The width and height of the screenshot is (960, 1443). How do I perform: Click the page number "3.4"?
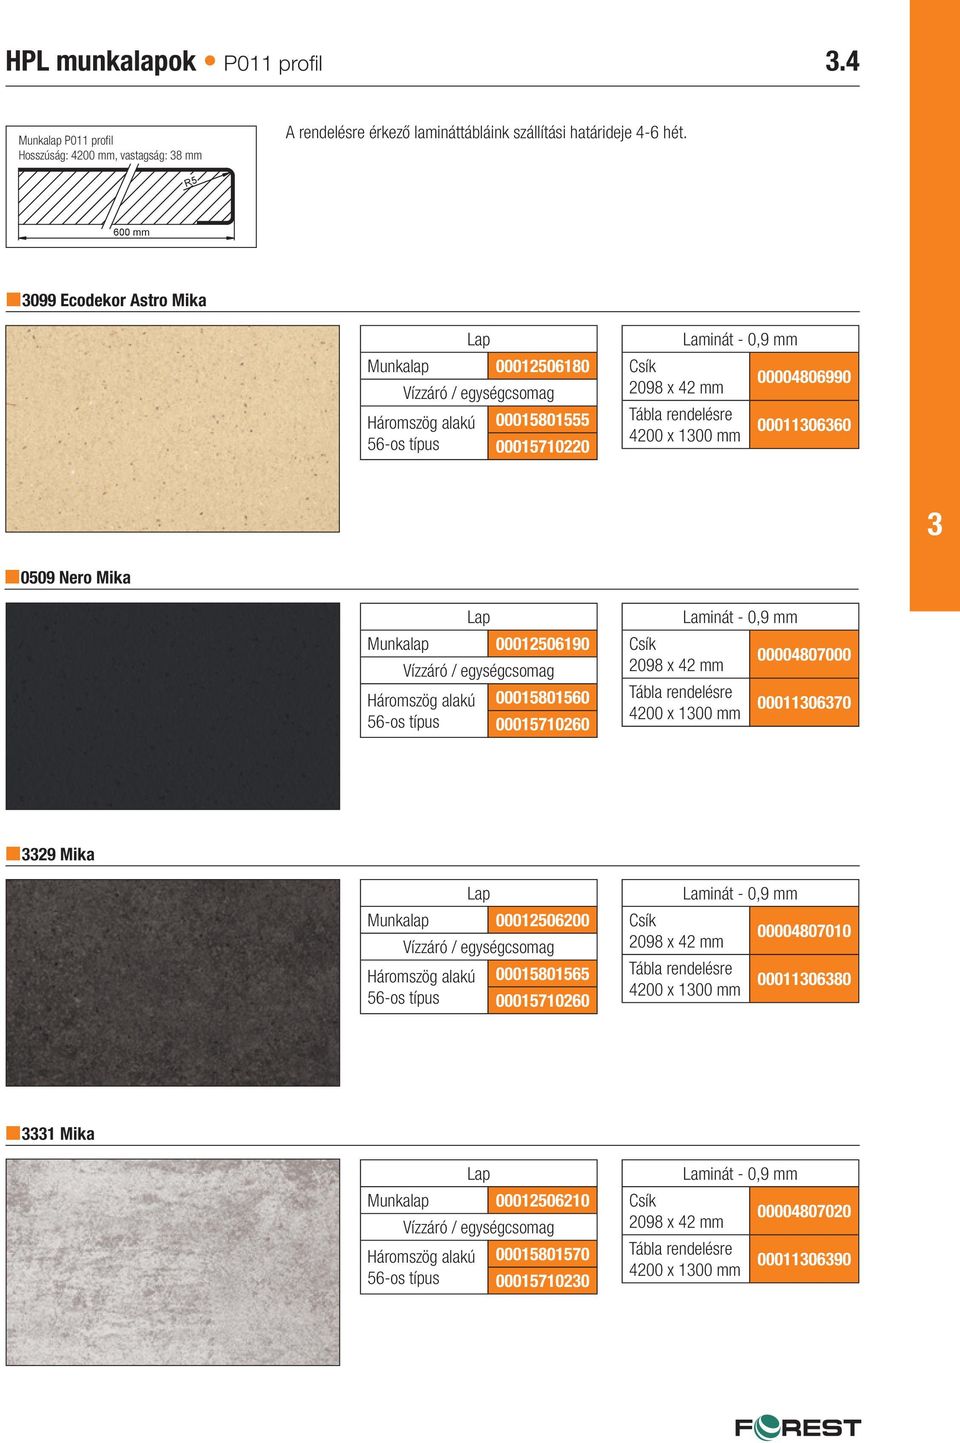[842, 61]
